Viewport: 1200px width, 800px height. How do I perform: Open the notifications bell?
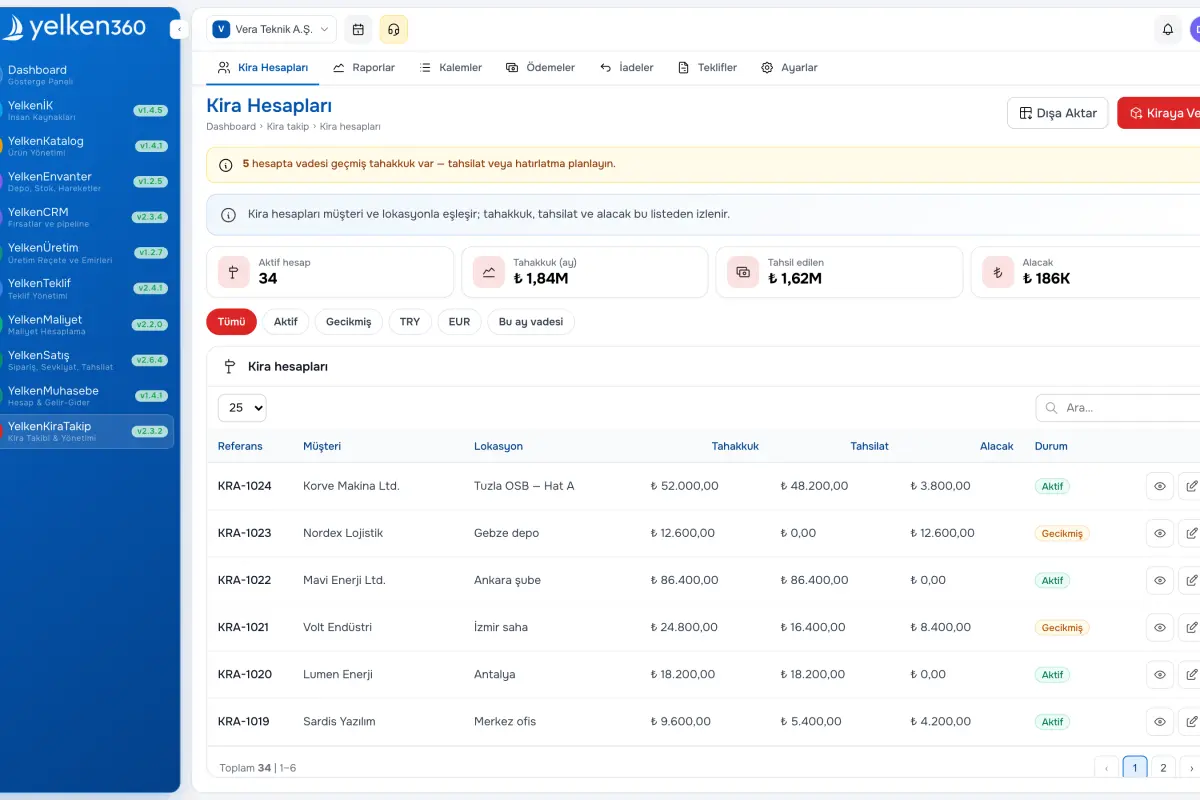coord(1168,29)
